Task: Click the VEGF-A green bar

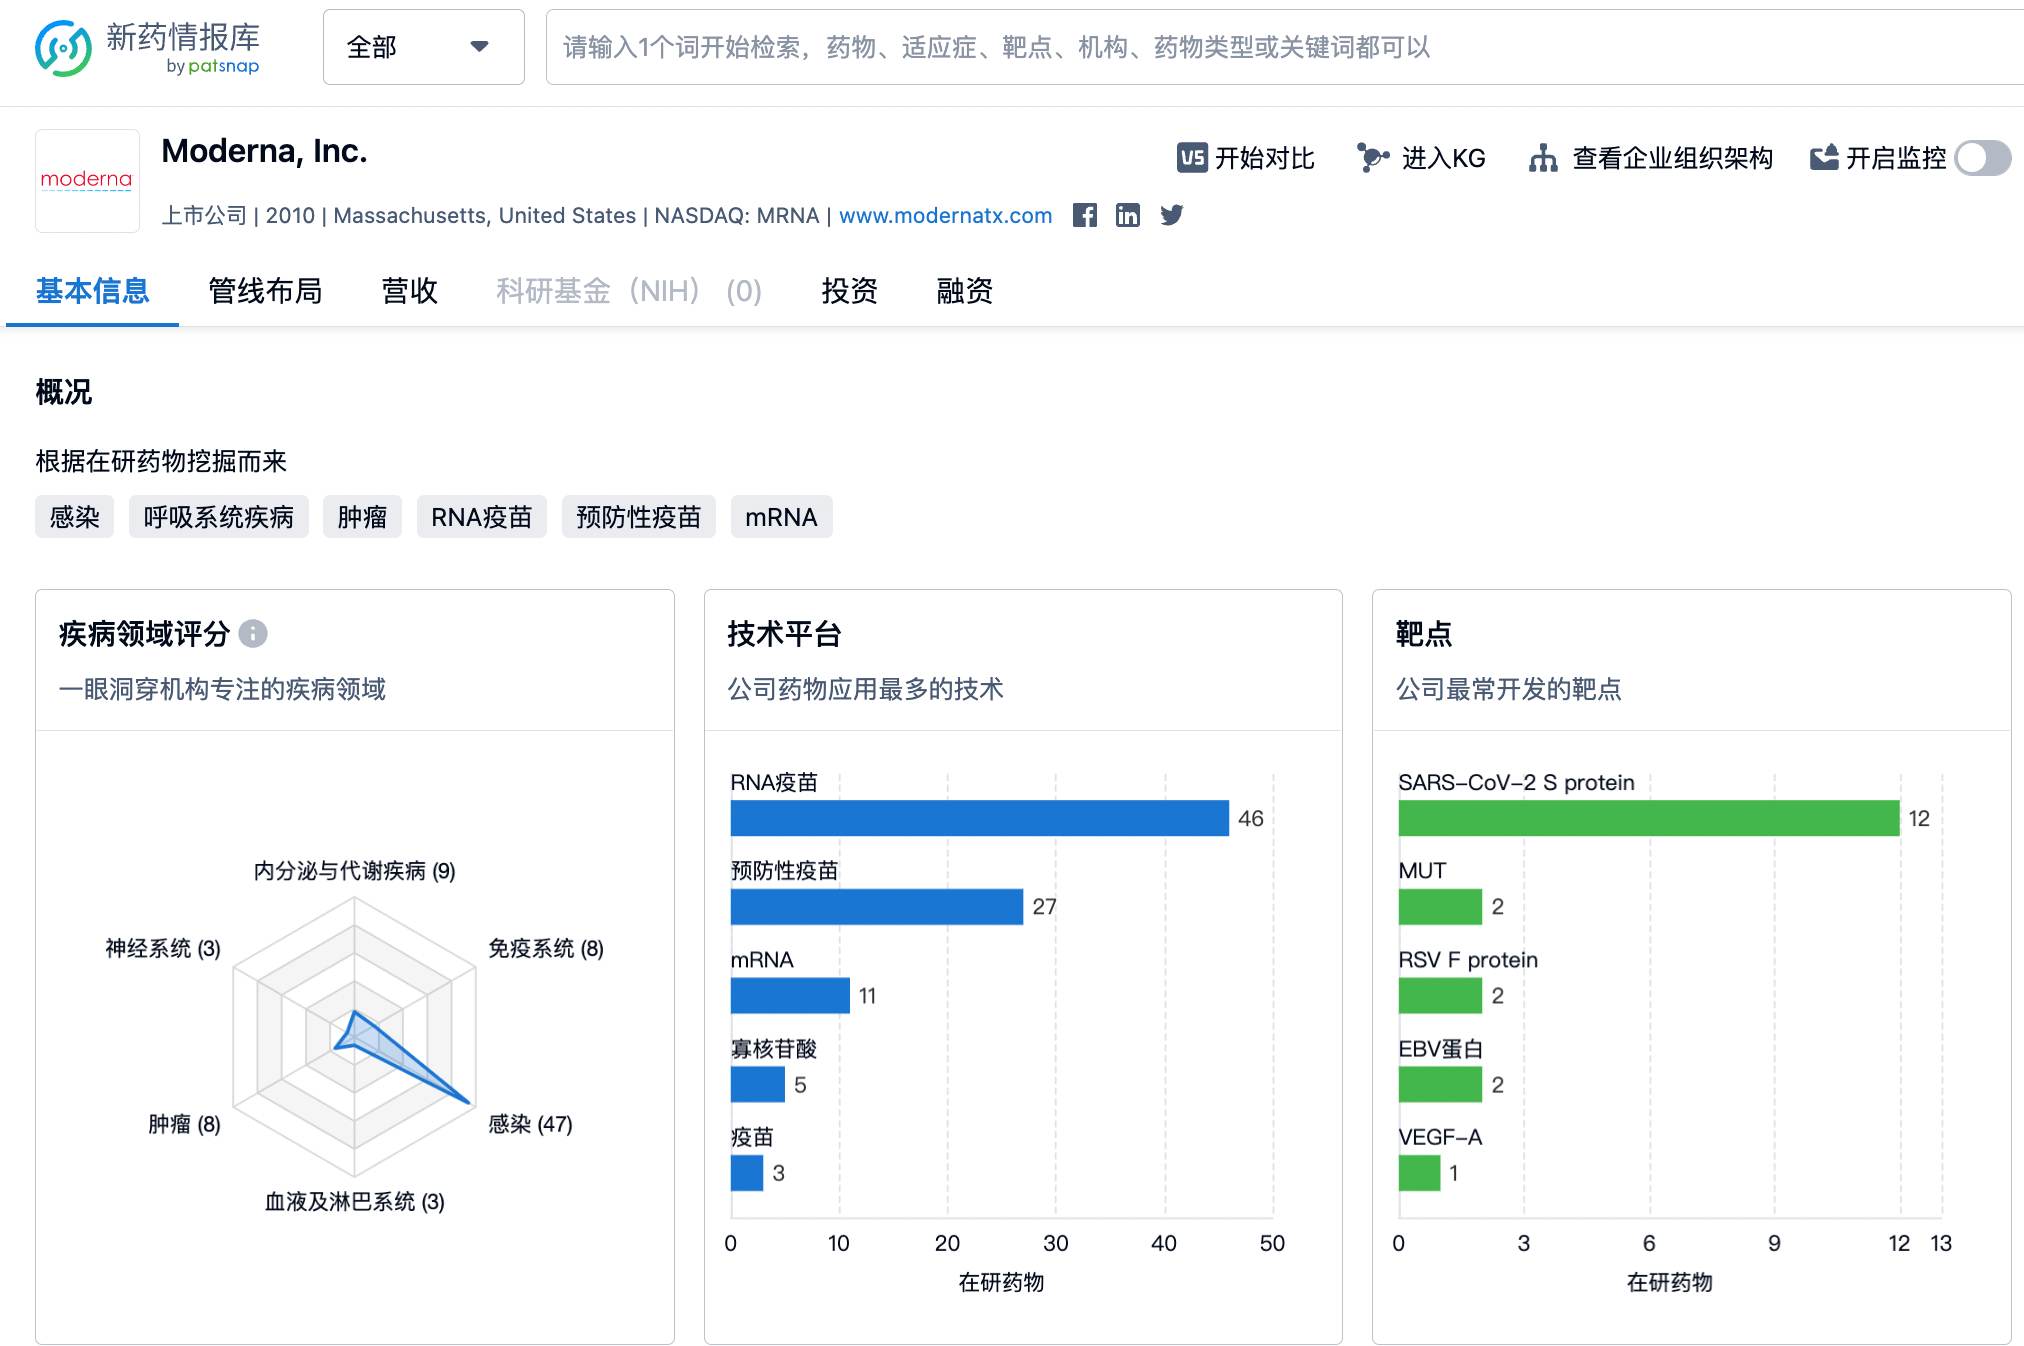Action: (x=1419, y=1173)
